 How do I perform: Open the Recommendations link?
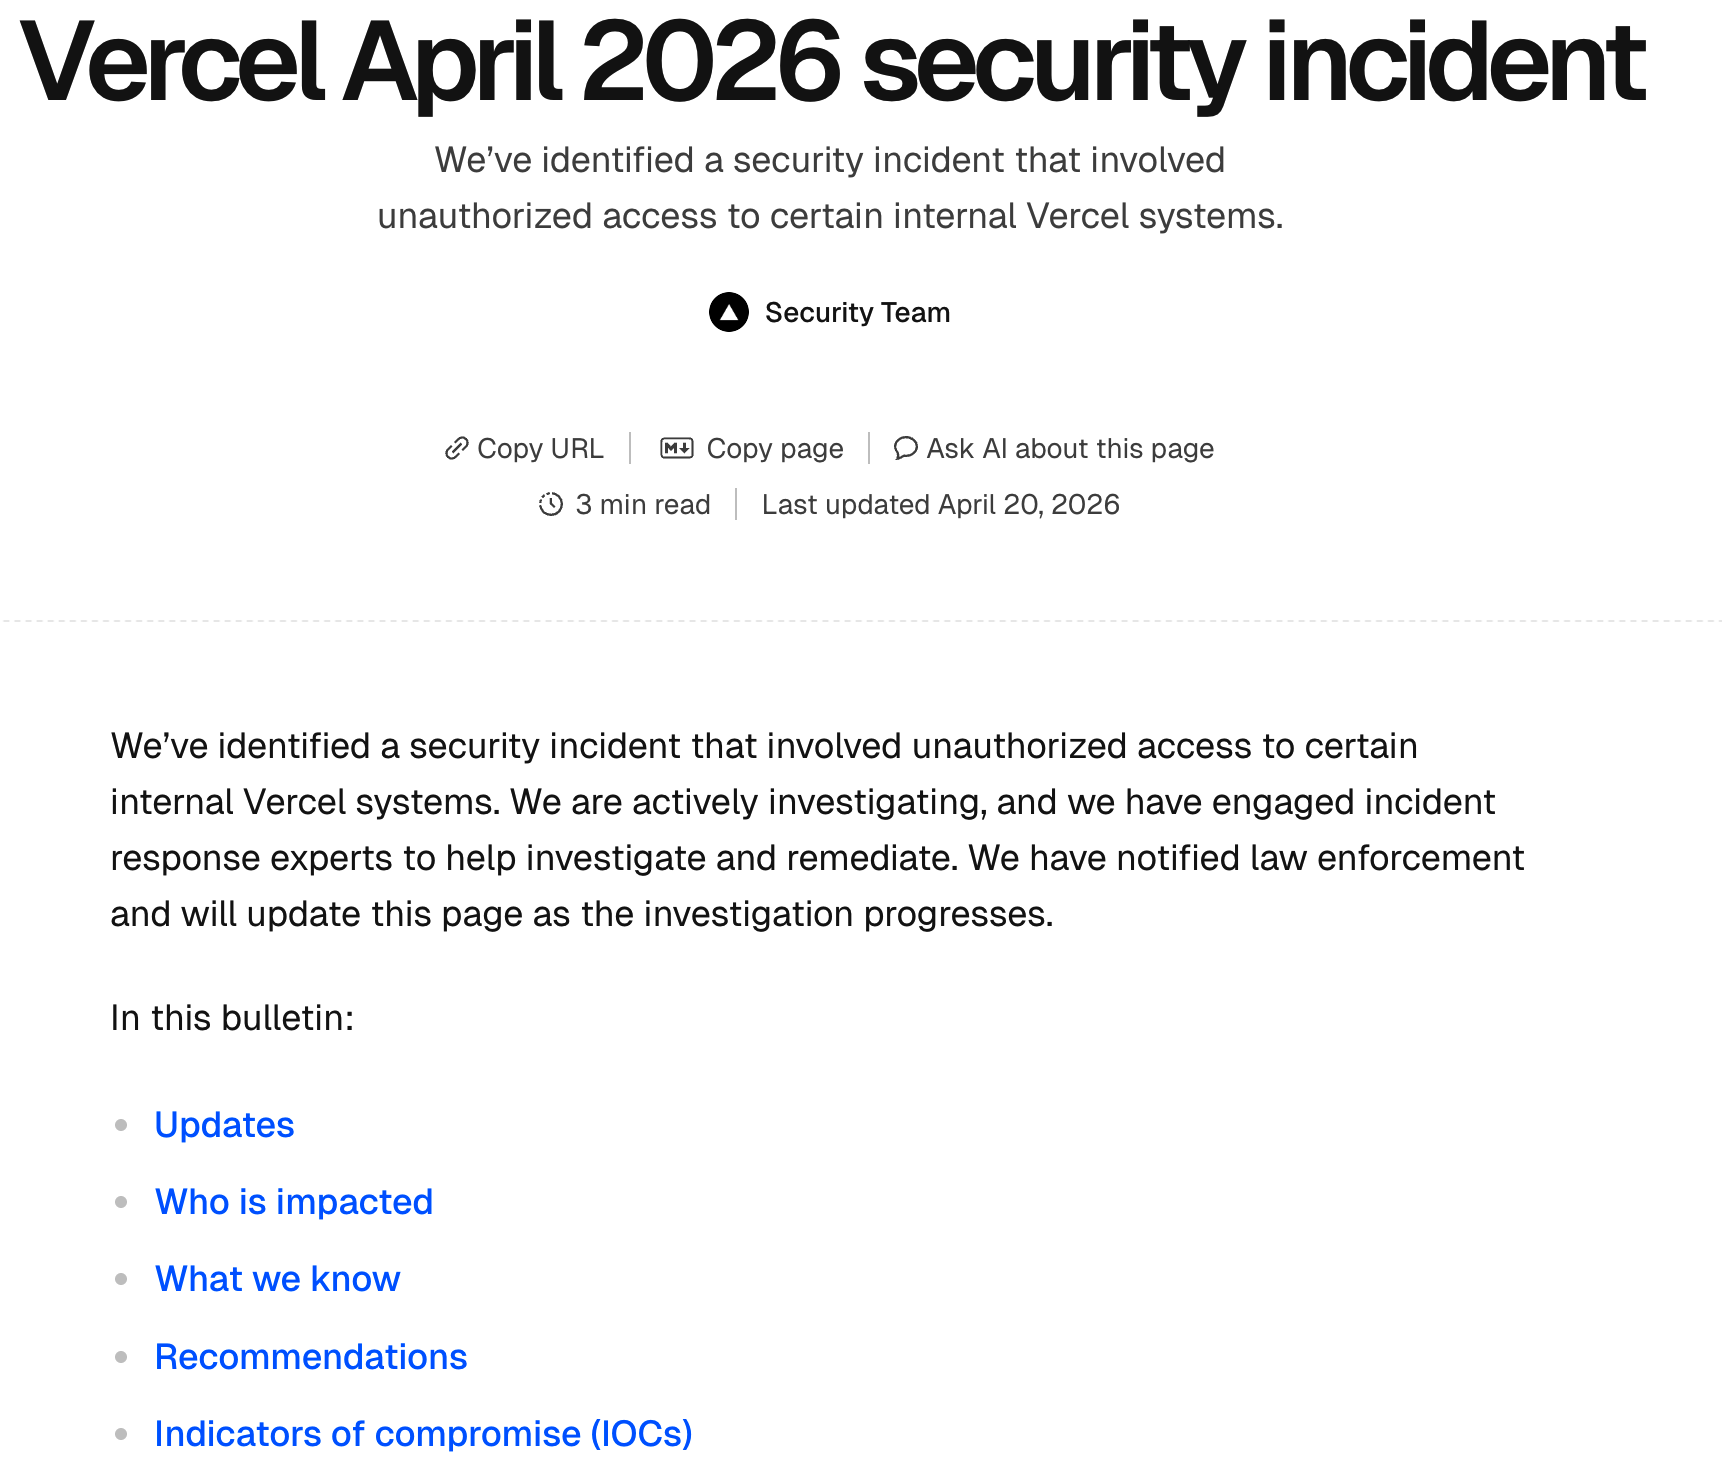[310, 1357]
